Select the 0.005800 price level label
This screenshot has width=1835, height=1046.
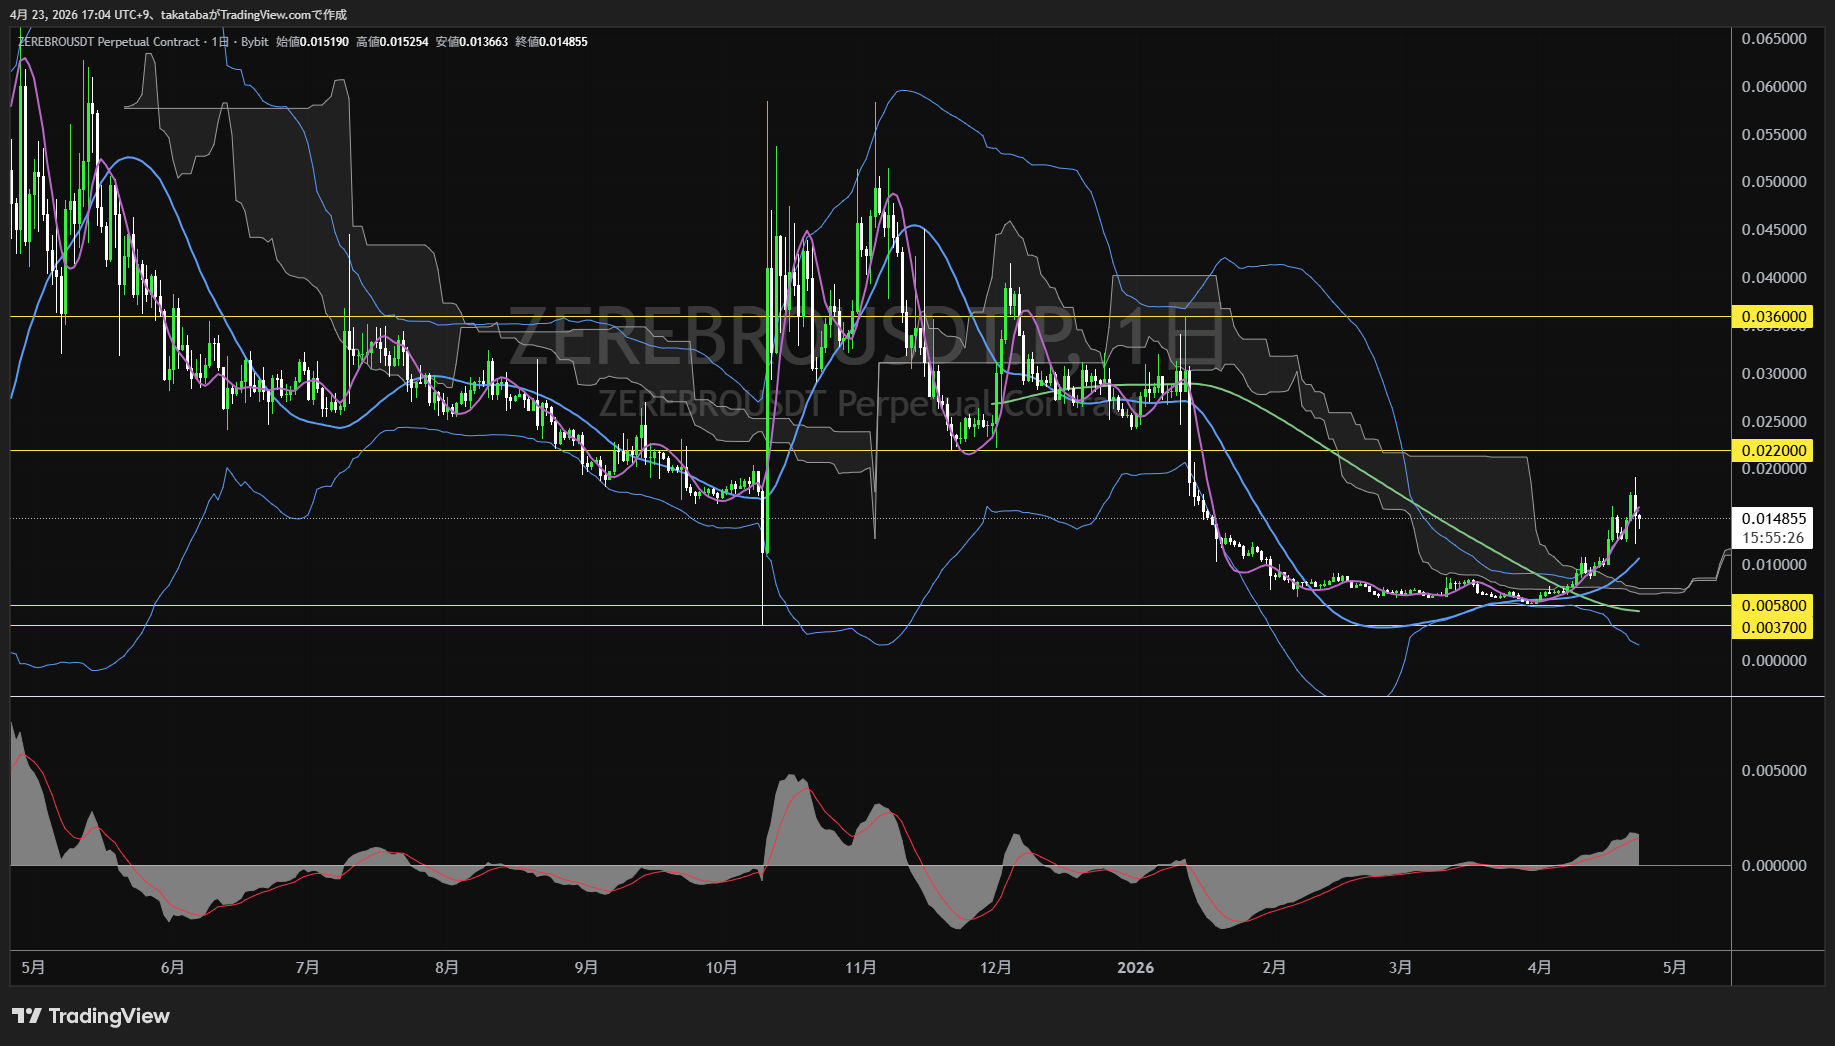[1774, 606]
